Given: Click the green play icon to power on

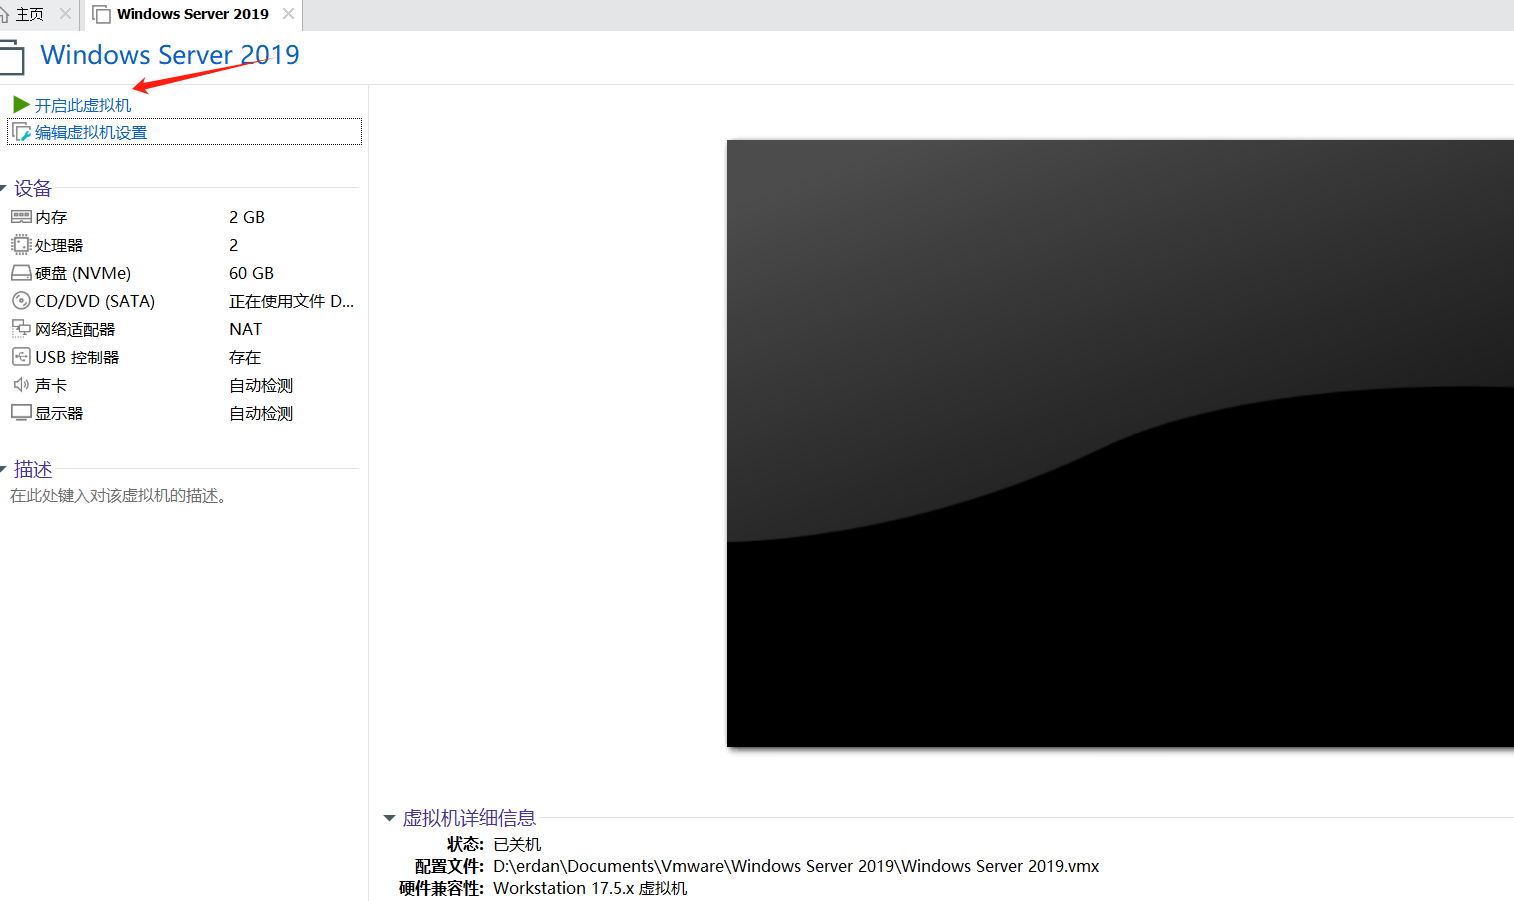Looking at the screenshot, I should coord(21,104).
